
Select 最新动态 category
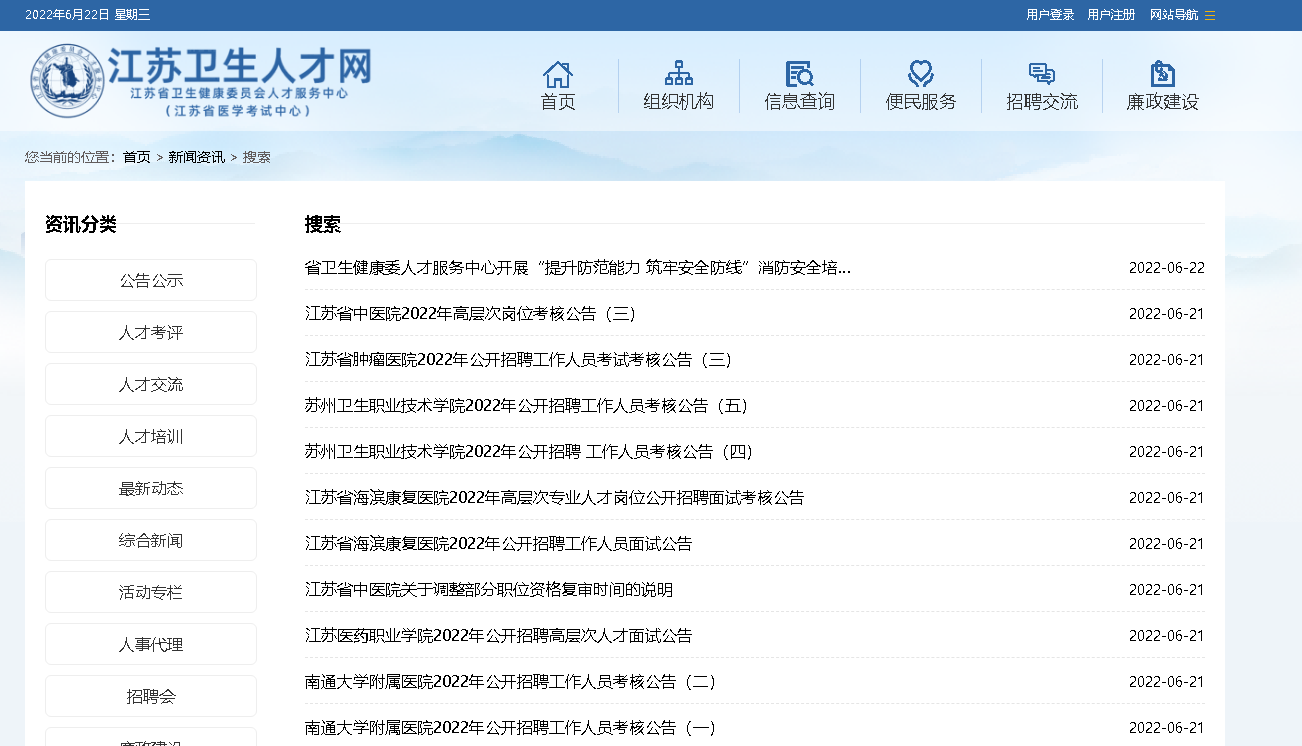pos(151,488)
